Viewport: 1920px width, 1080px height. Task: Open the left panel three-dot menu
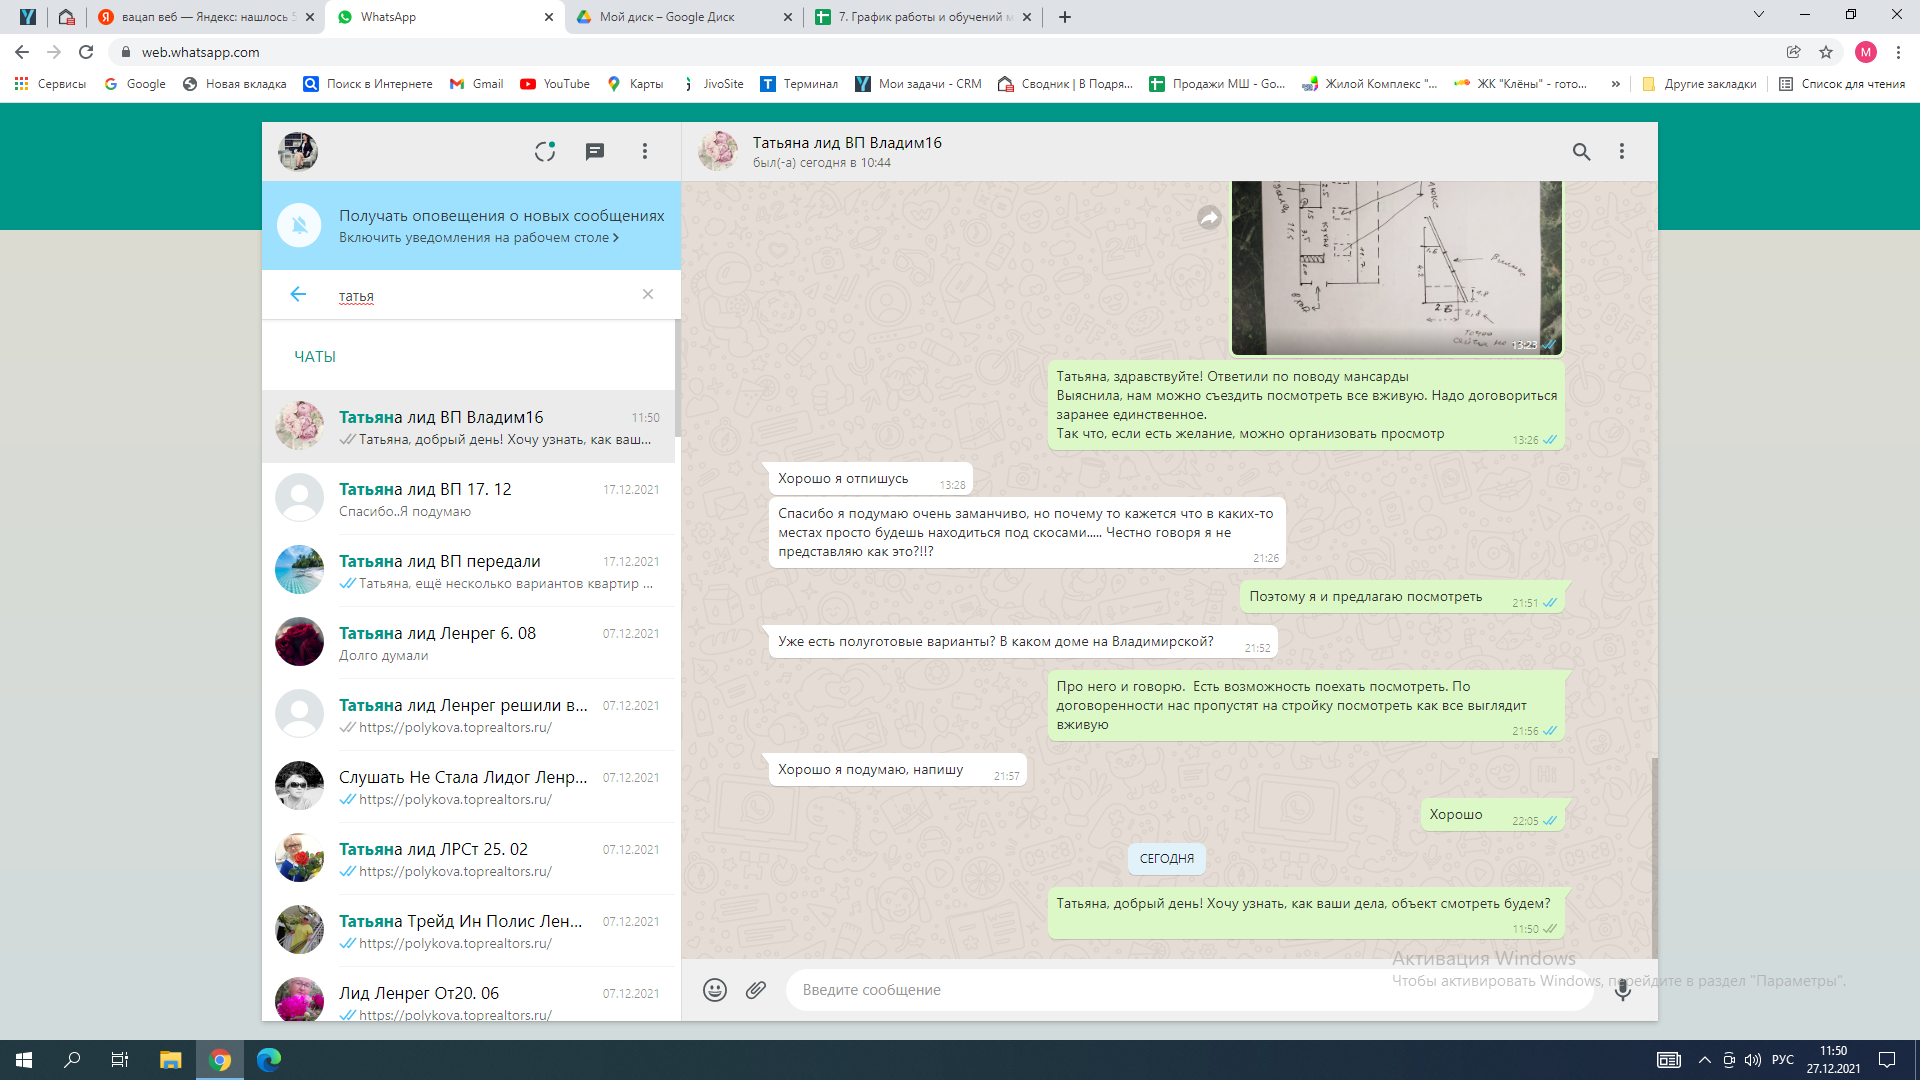point(645,151)
